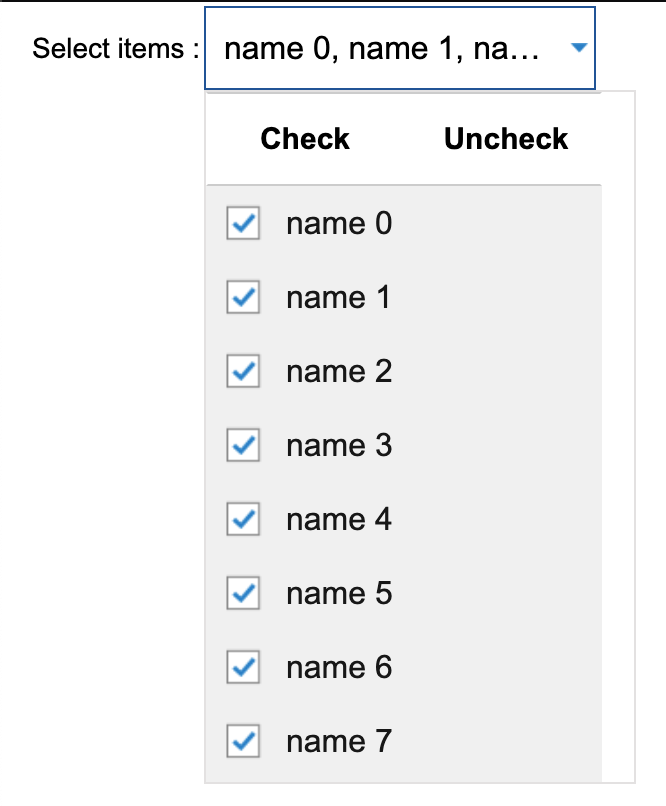
Task: Click the Check all button
Action: [x=305, y=139]
